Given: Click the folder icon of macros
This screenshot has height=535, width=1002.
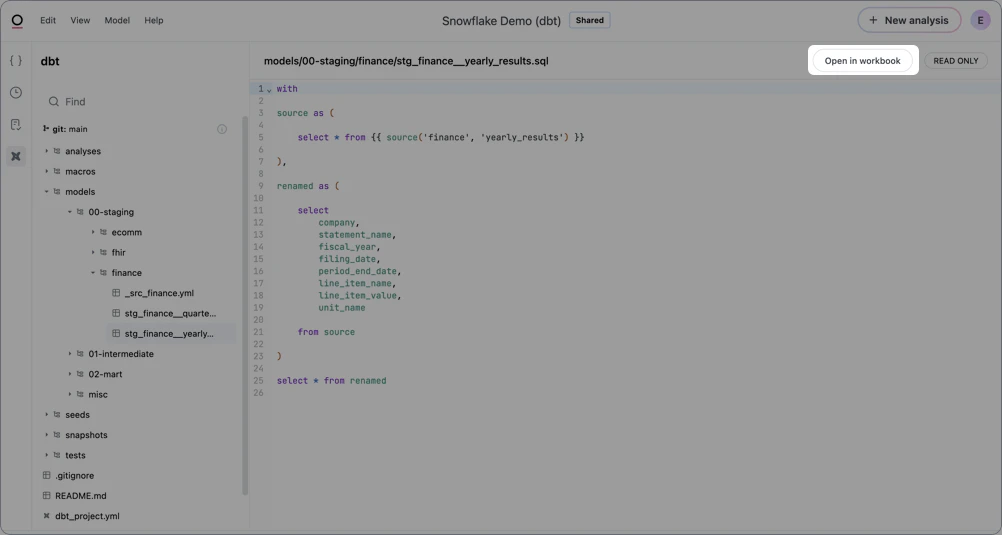Looking at the screenshot, I should click(x=57, y=171).
